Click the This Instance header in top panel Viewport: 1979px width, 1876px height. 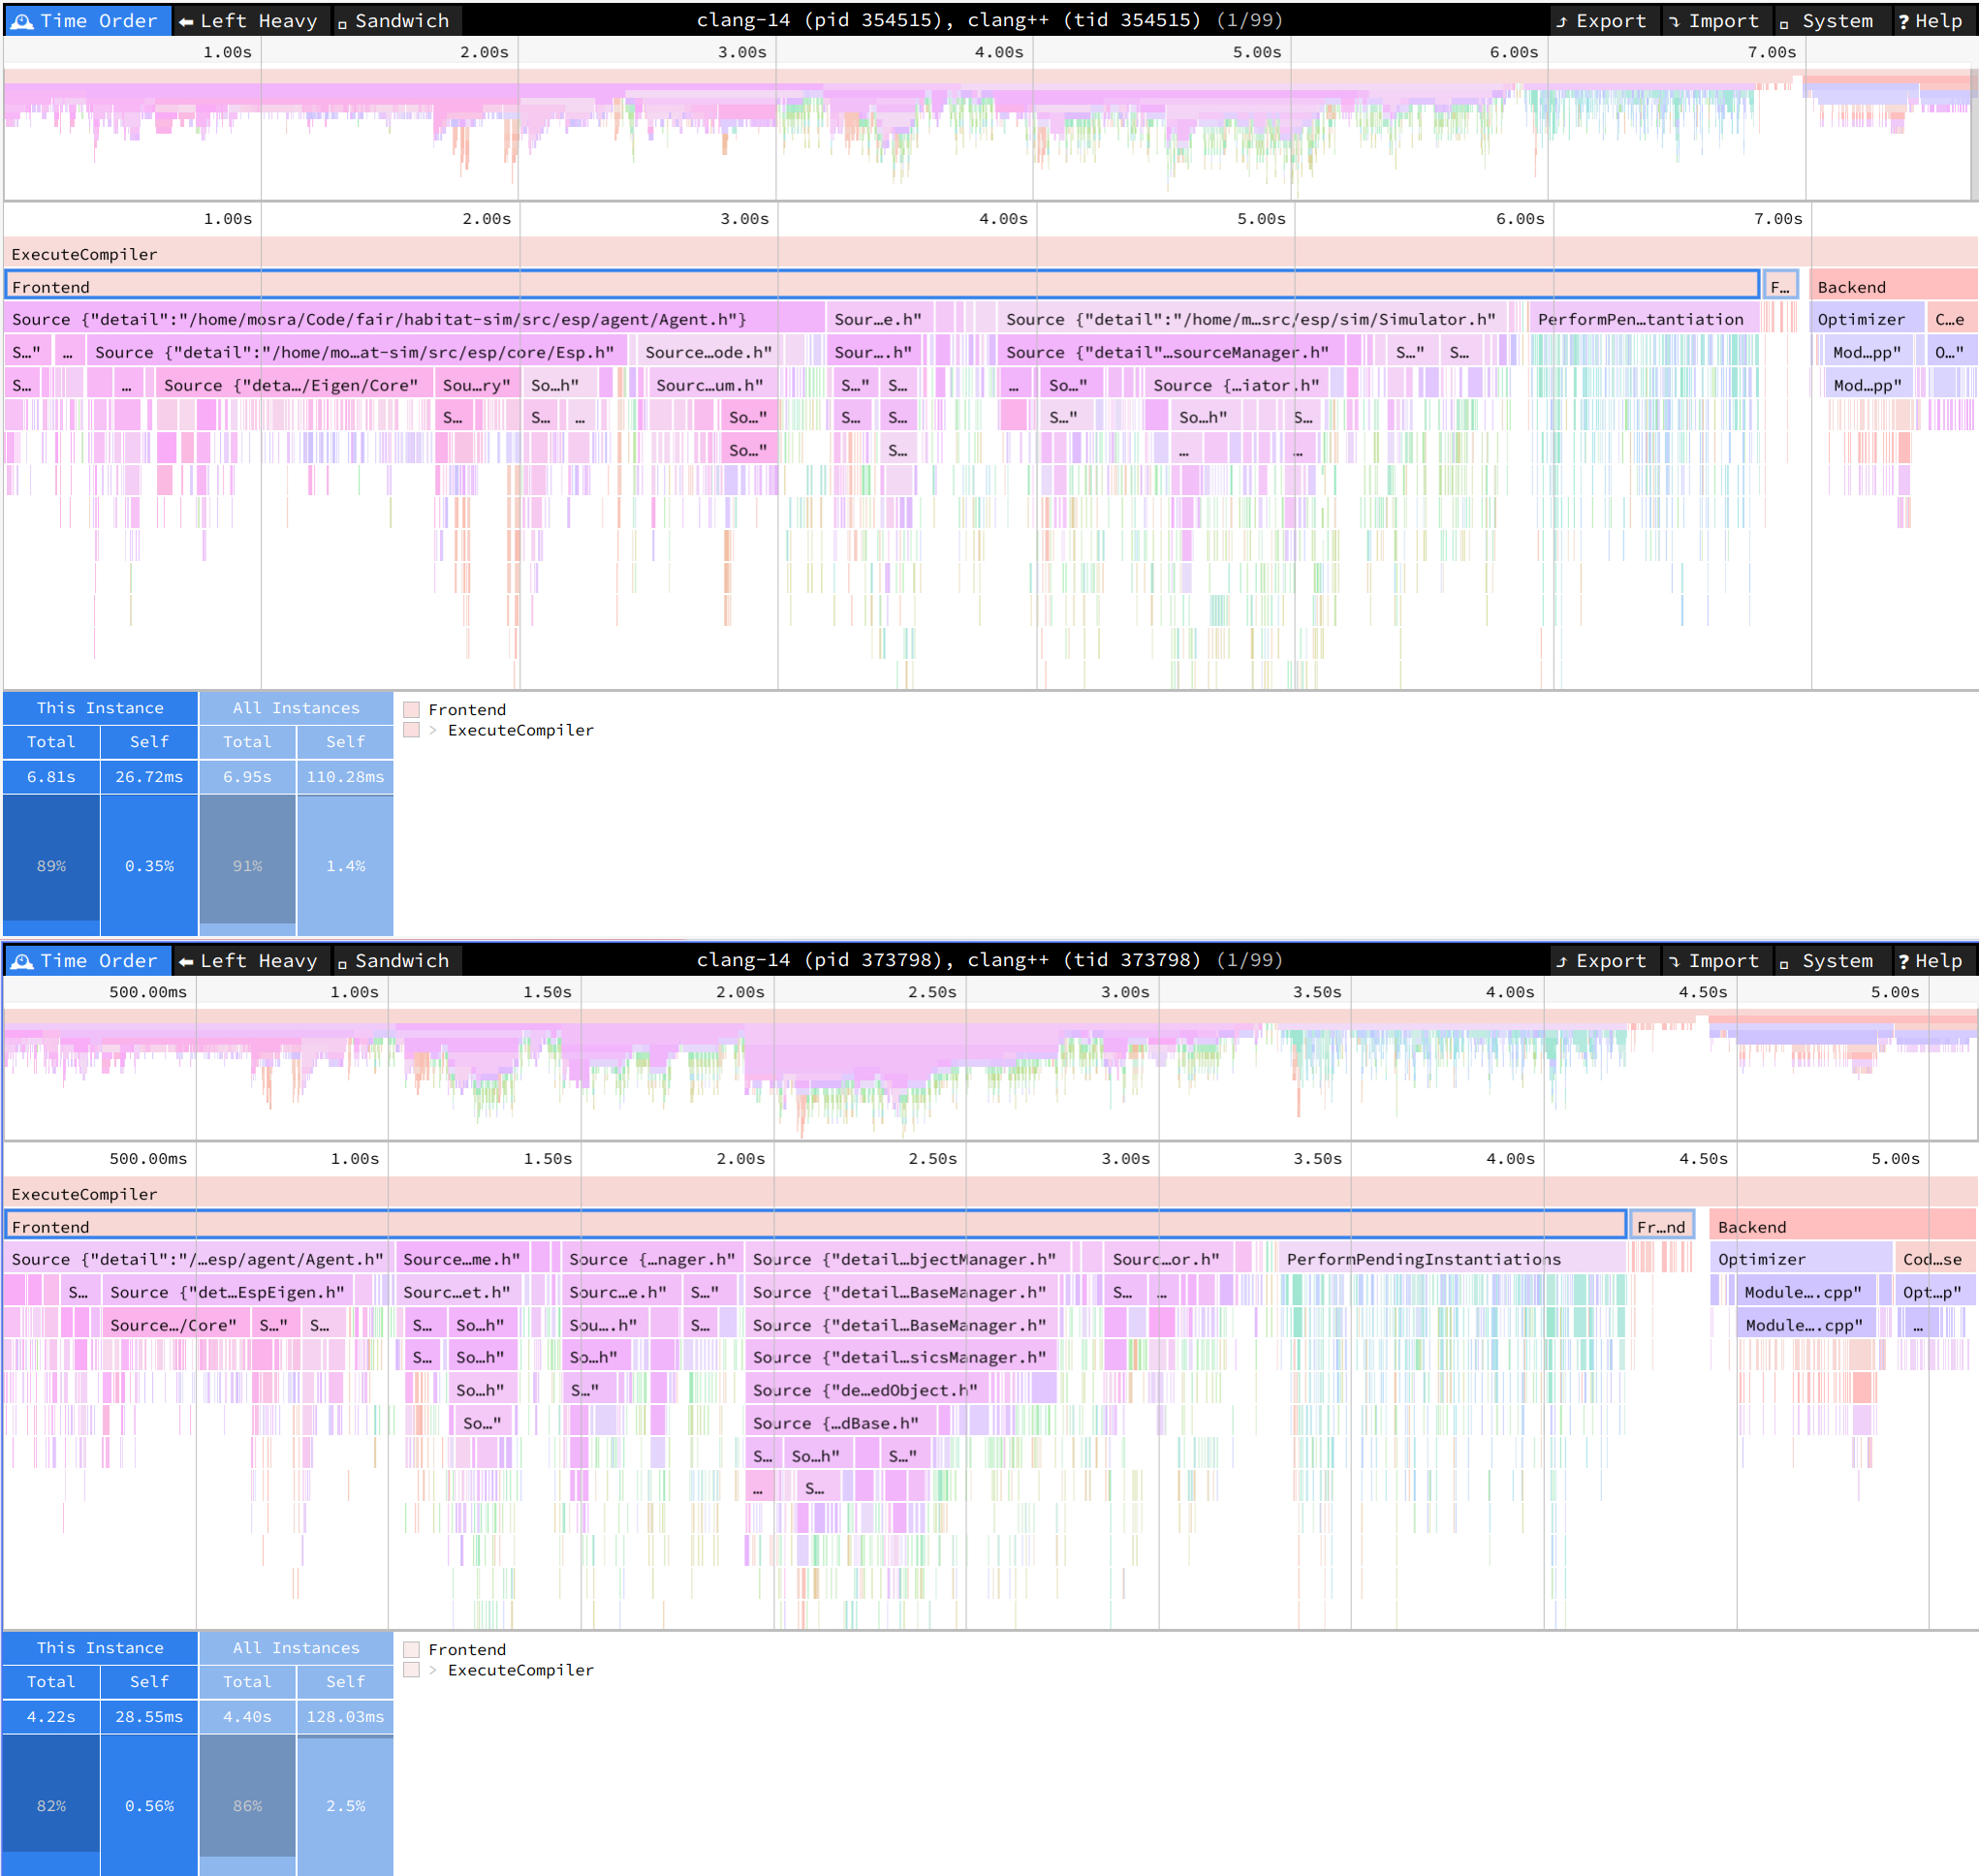(x=100, y=707)
